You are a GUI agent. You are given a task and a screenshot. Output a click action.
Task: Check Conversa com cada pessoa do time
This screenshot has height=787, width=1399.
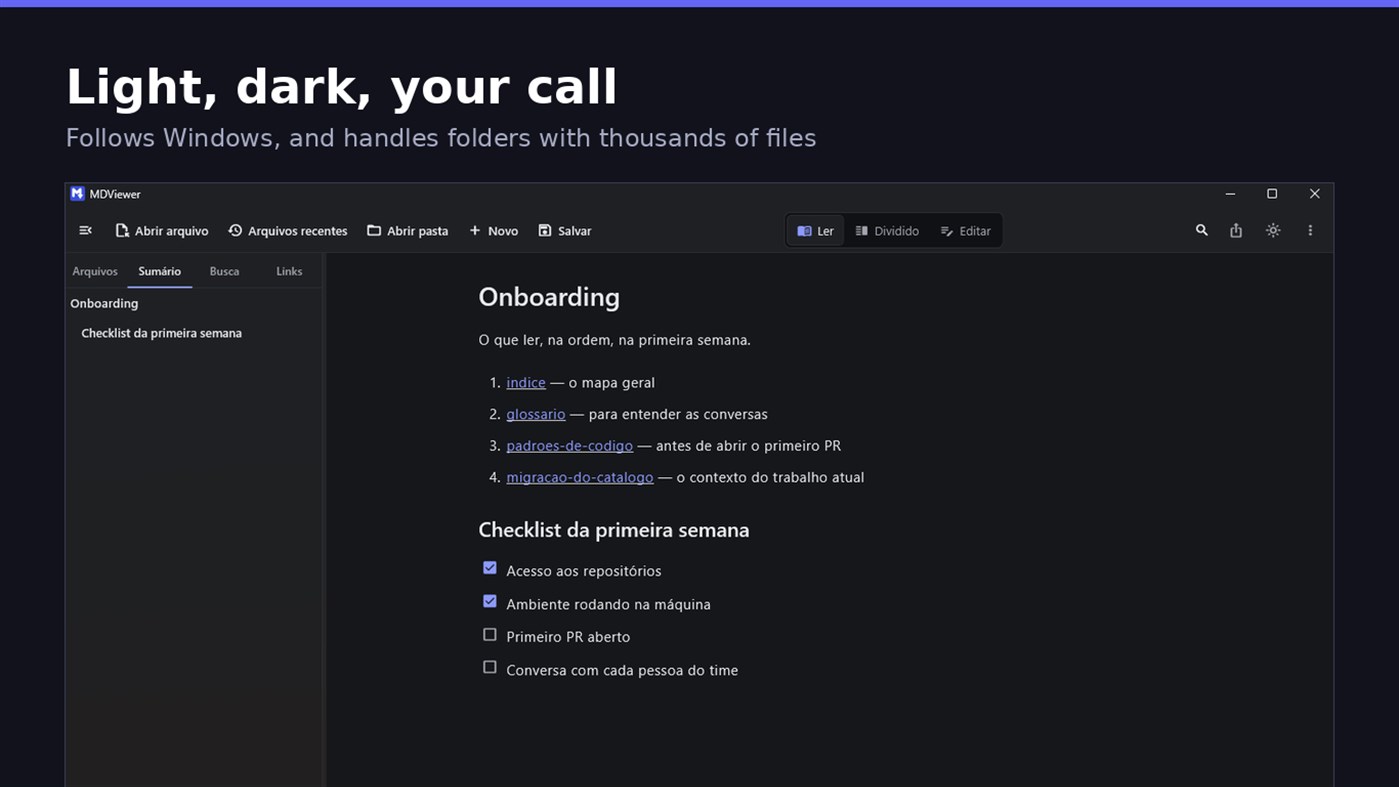pyautogui.click(x=490, y=668)
